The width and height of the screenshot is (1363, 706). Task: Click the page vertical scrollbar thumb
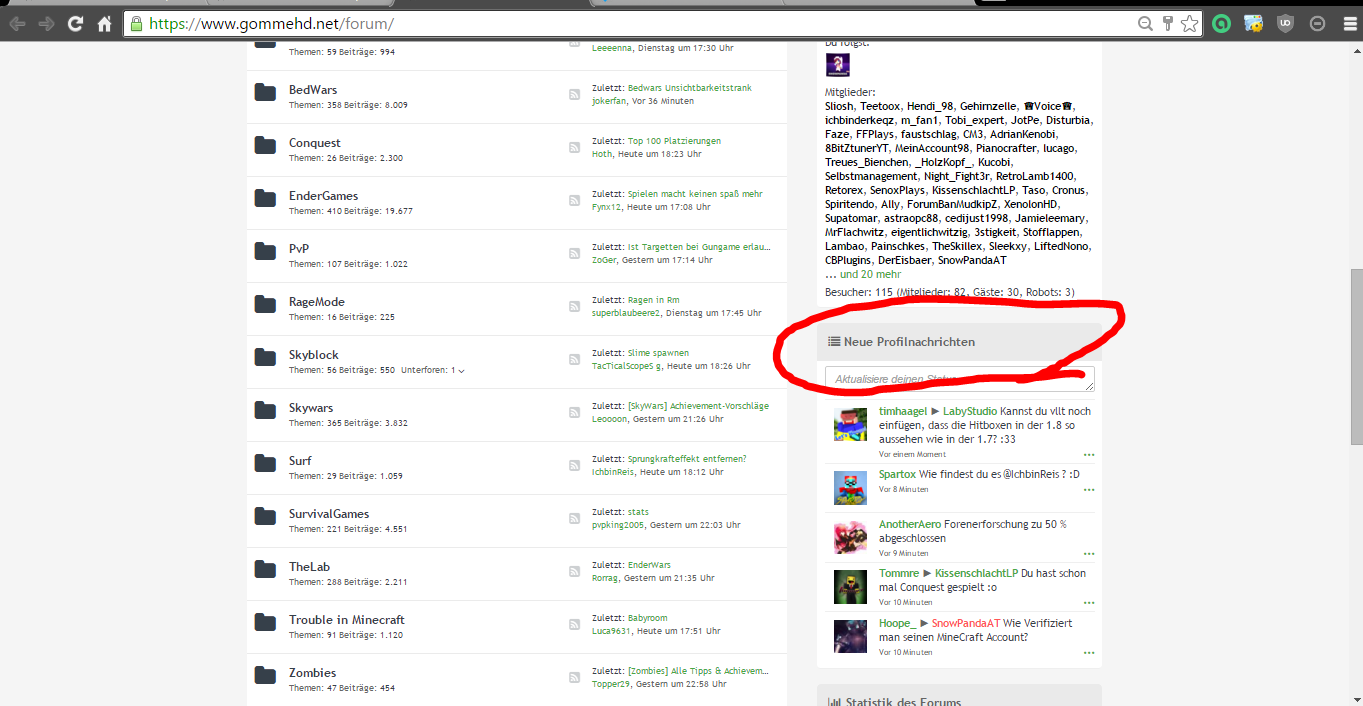(1356, 356)
